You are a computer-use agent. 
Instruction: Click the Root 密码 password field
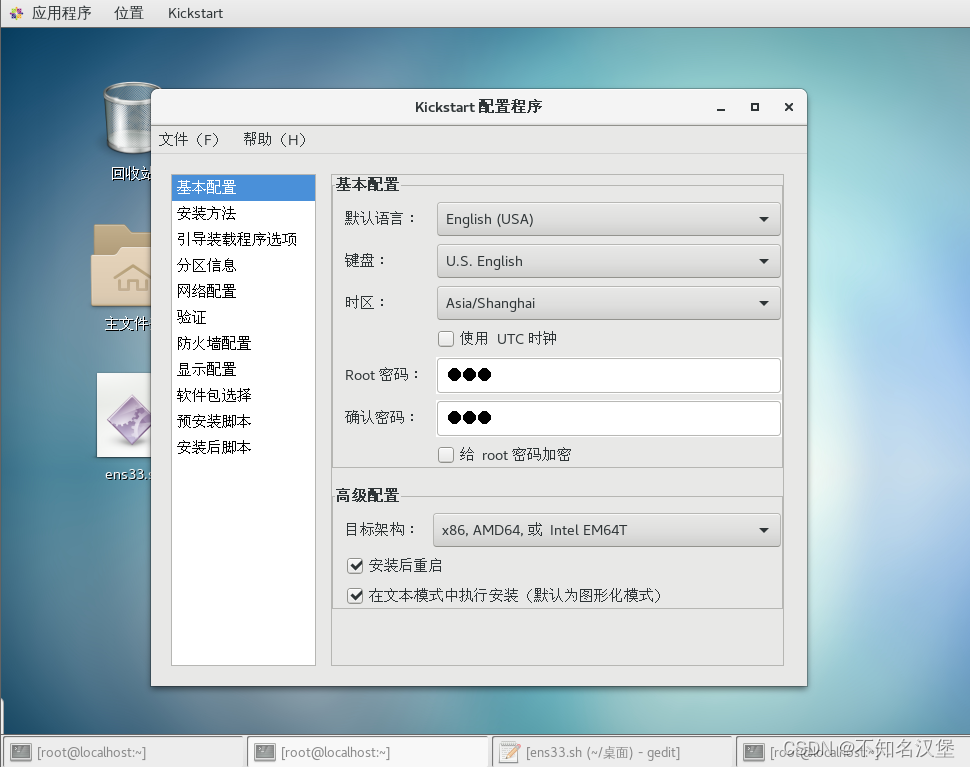608,375
